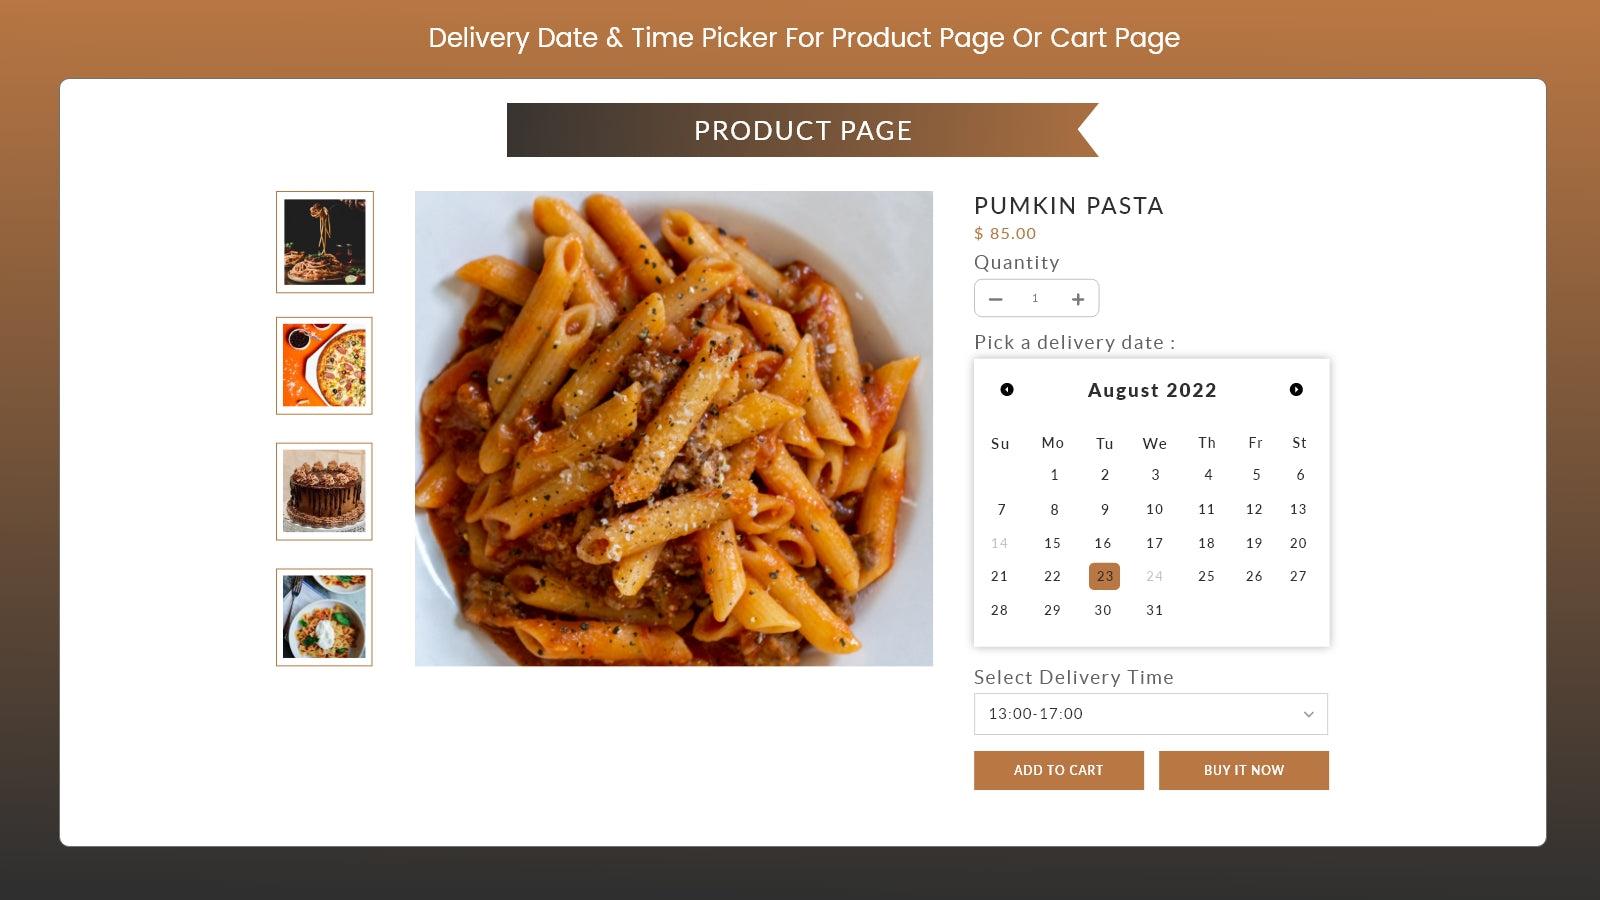
Task: Open the delivery time dropdown chevron
Action: click(1308, 714)
